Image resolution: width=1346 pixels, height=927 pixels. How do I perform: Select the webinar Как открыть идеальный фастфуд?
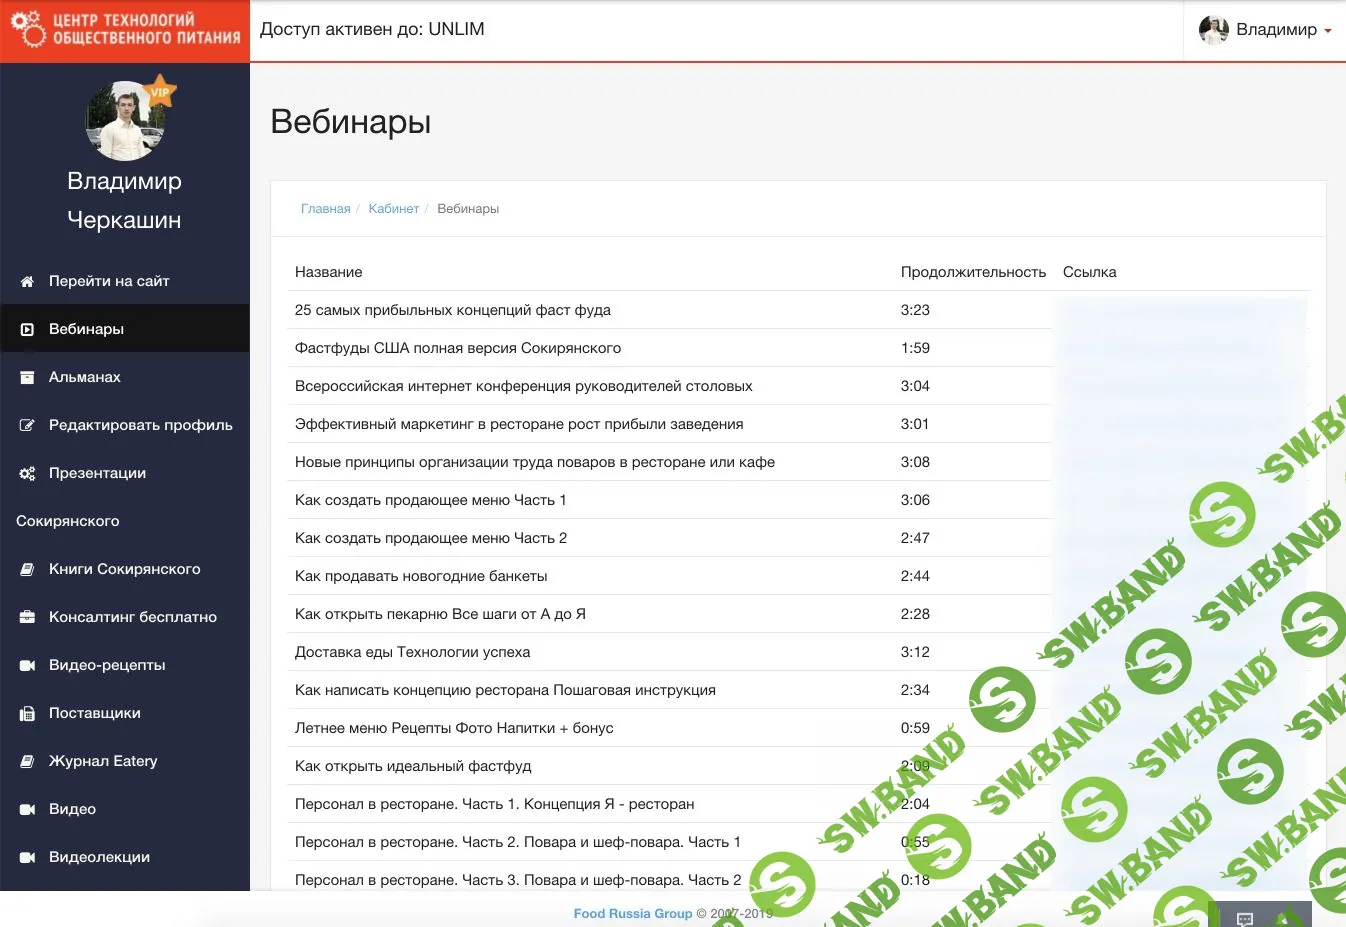413,766
